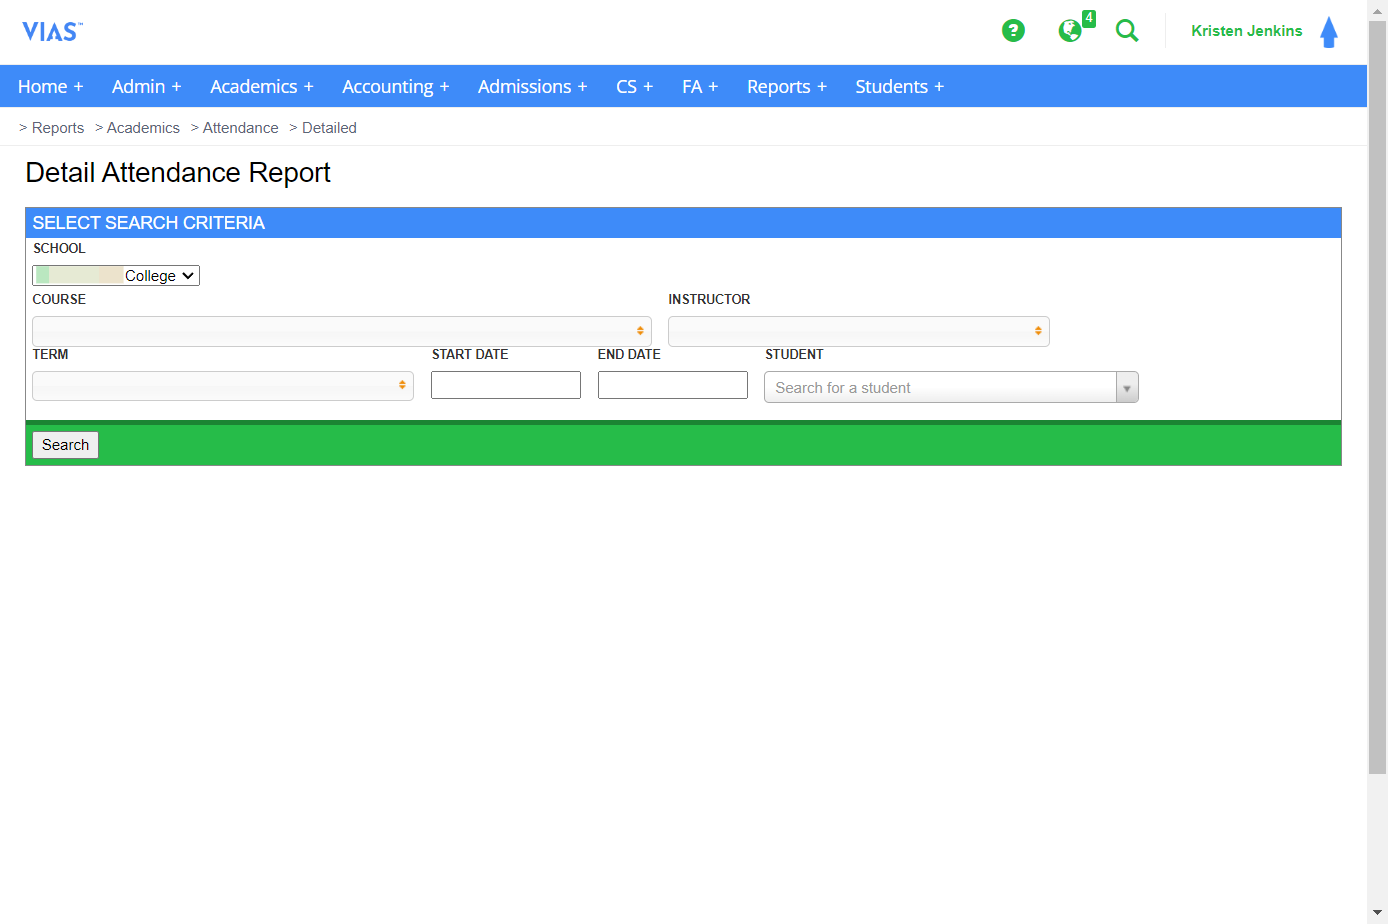Click inside the START DATE field
The height and width of the screenshot is (924, 1388).
tap(505, 384)
